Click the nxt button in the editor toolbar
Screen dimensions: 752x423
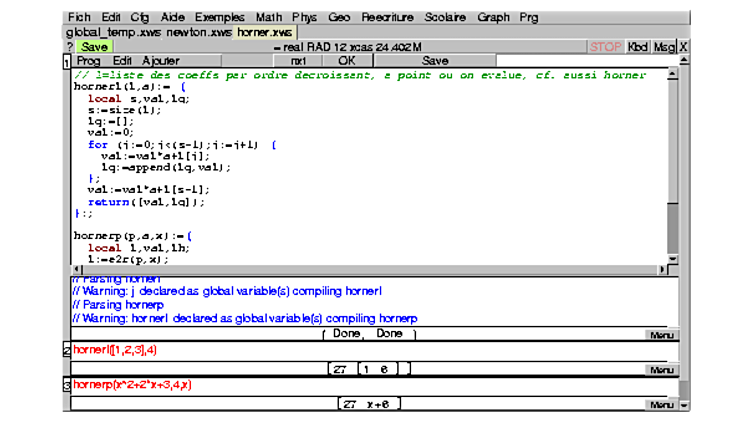(x=298, y=61)
